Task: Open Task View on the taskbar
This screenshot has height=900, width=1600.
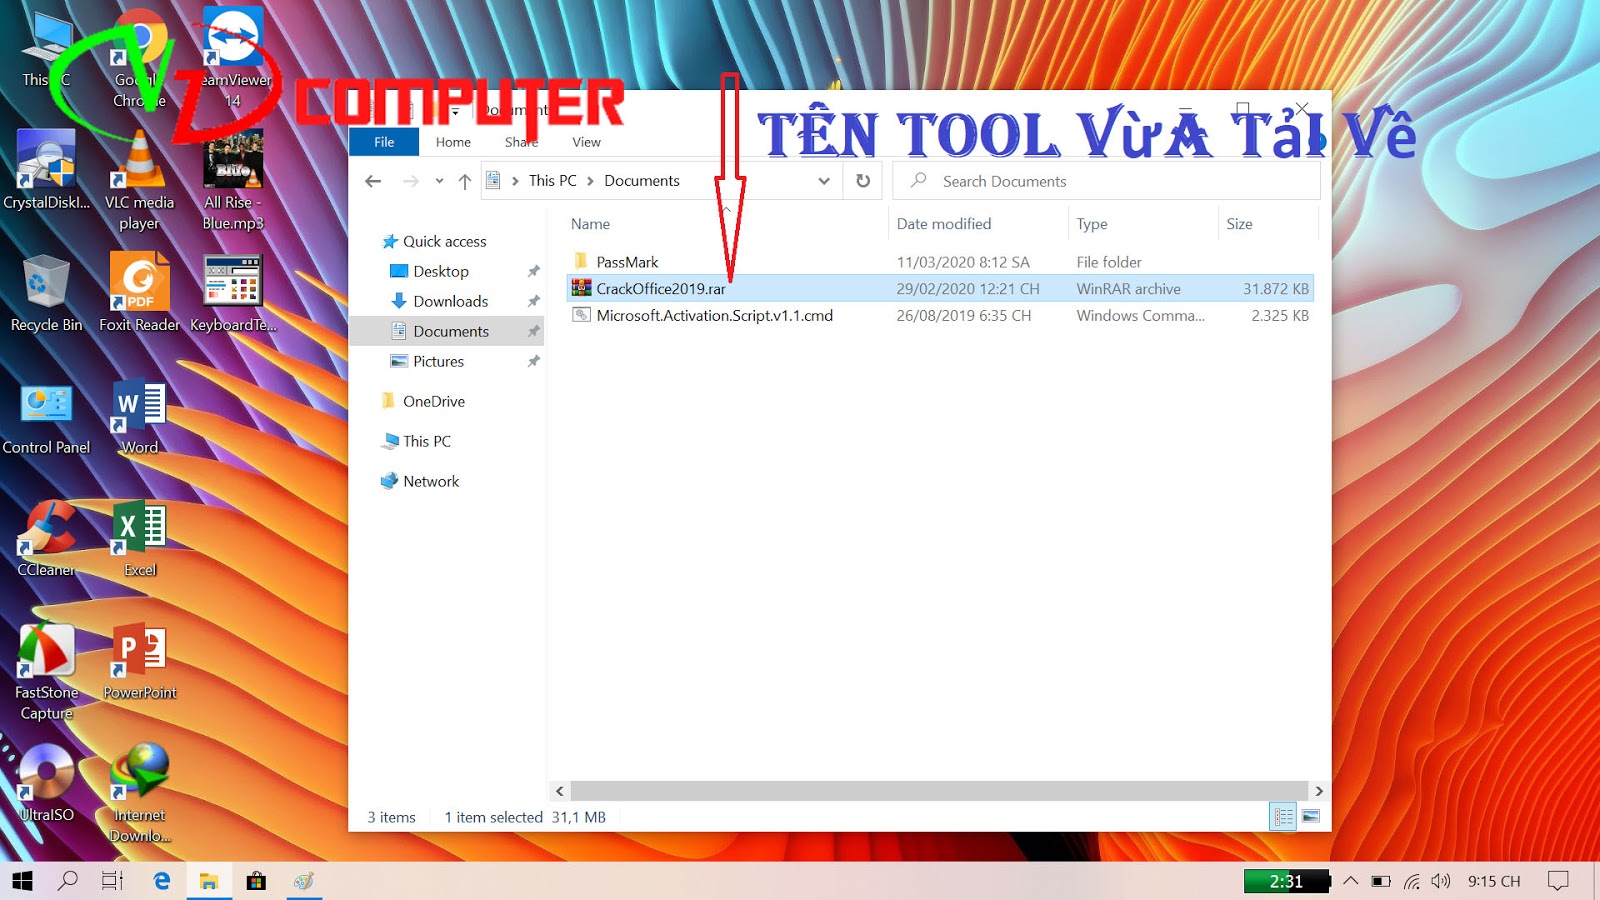Action: tap(113, 881)
